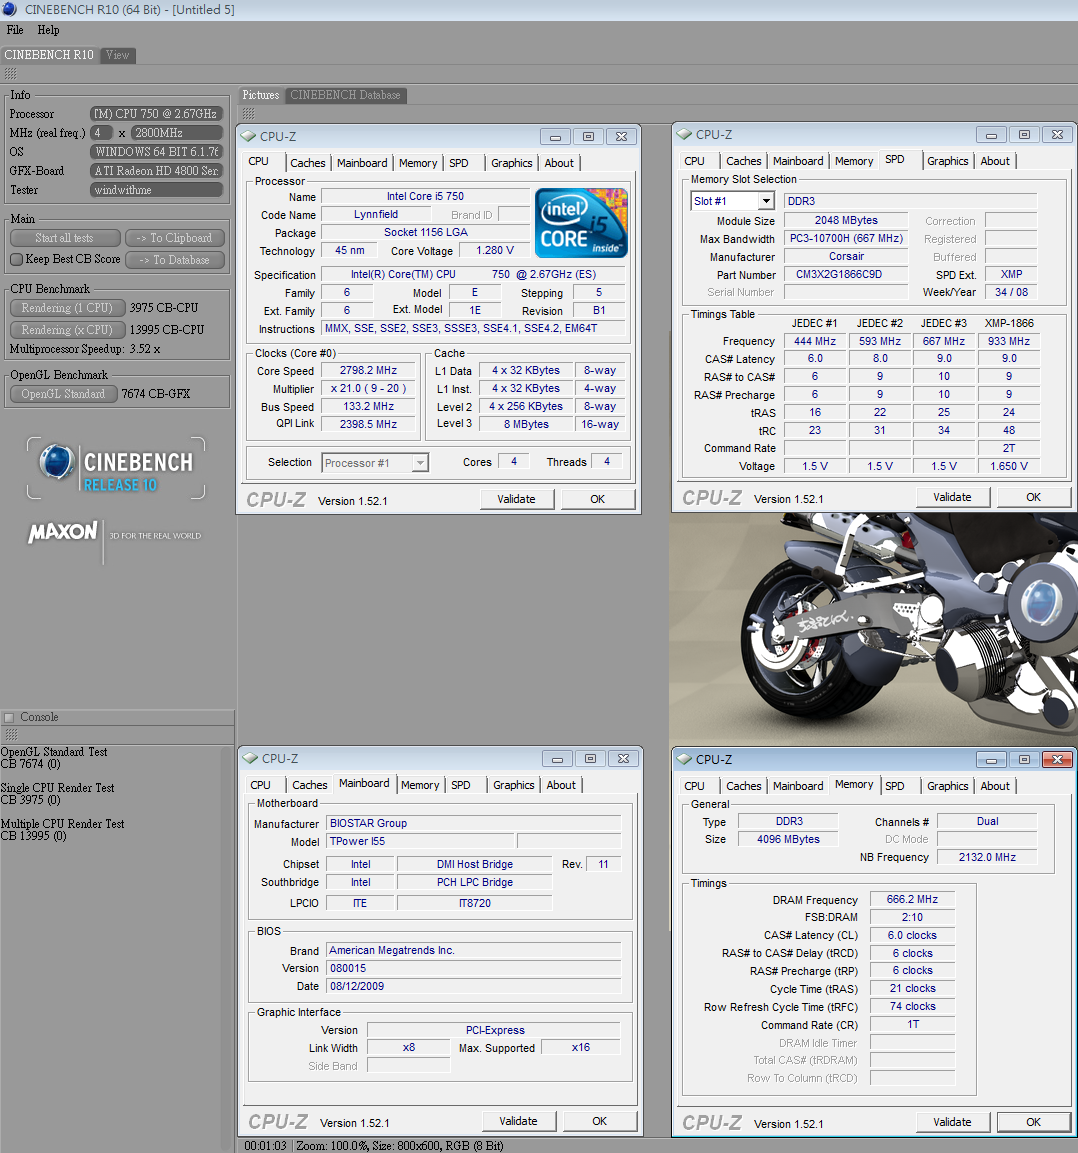The image size is (1078, 1153).
Task: Click the QPI Link 2398.5 MHz value
Action: [x=368, y=424]
